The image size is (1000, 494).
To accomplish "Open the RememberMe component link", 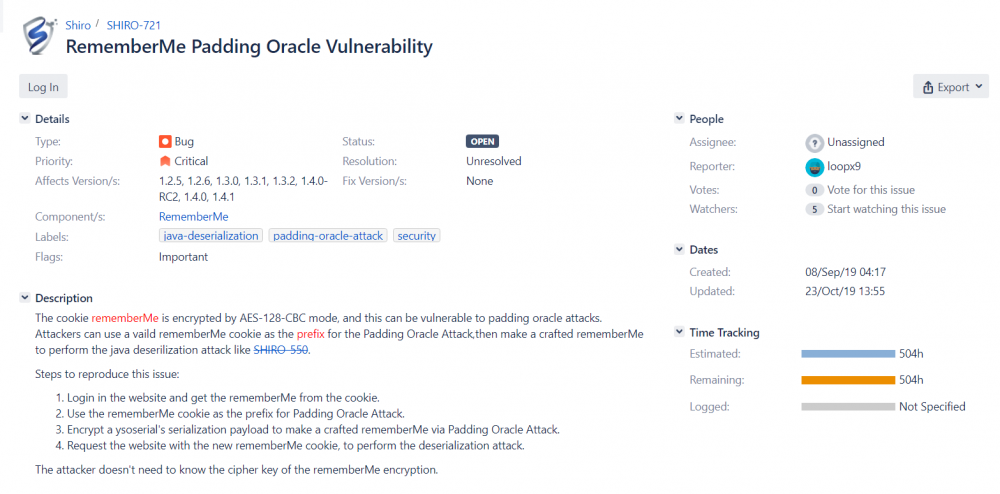I will click(x=194, y=217).
